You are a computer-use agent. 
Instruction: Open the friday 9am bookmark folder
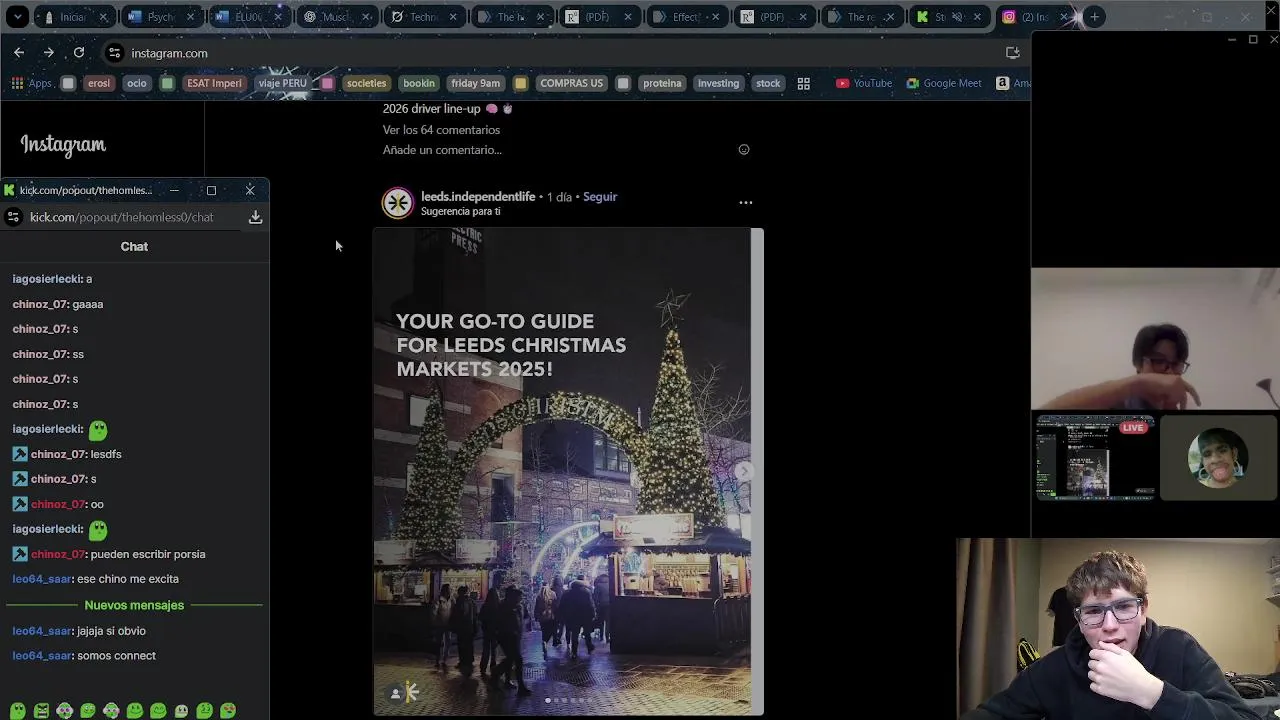[475, 83]
